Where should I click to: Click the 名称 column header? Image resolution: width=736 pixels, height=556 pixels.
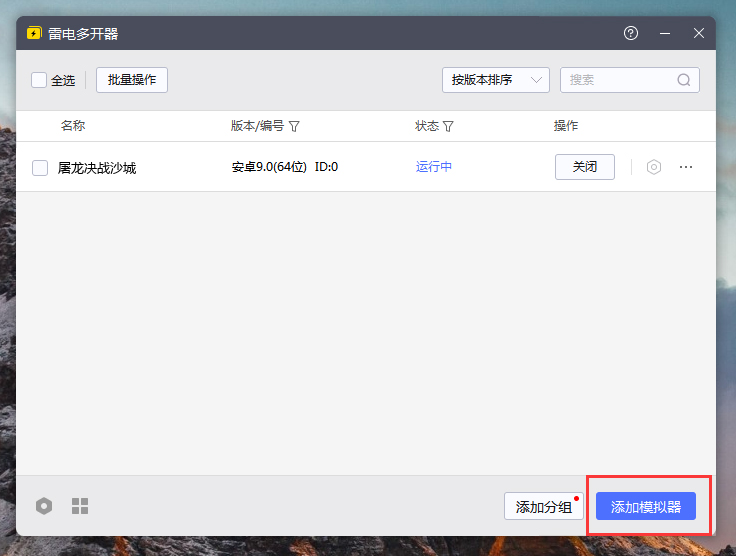coord(73,126)
